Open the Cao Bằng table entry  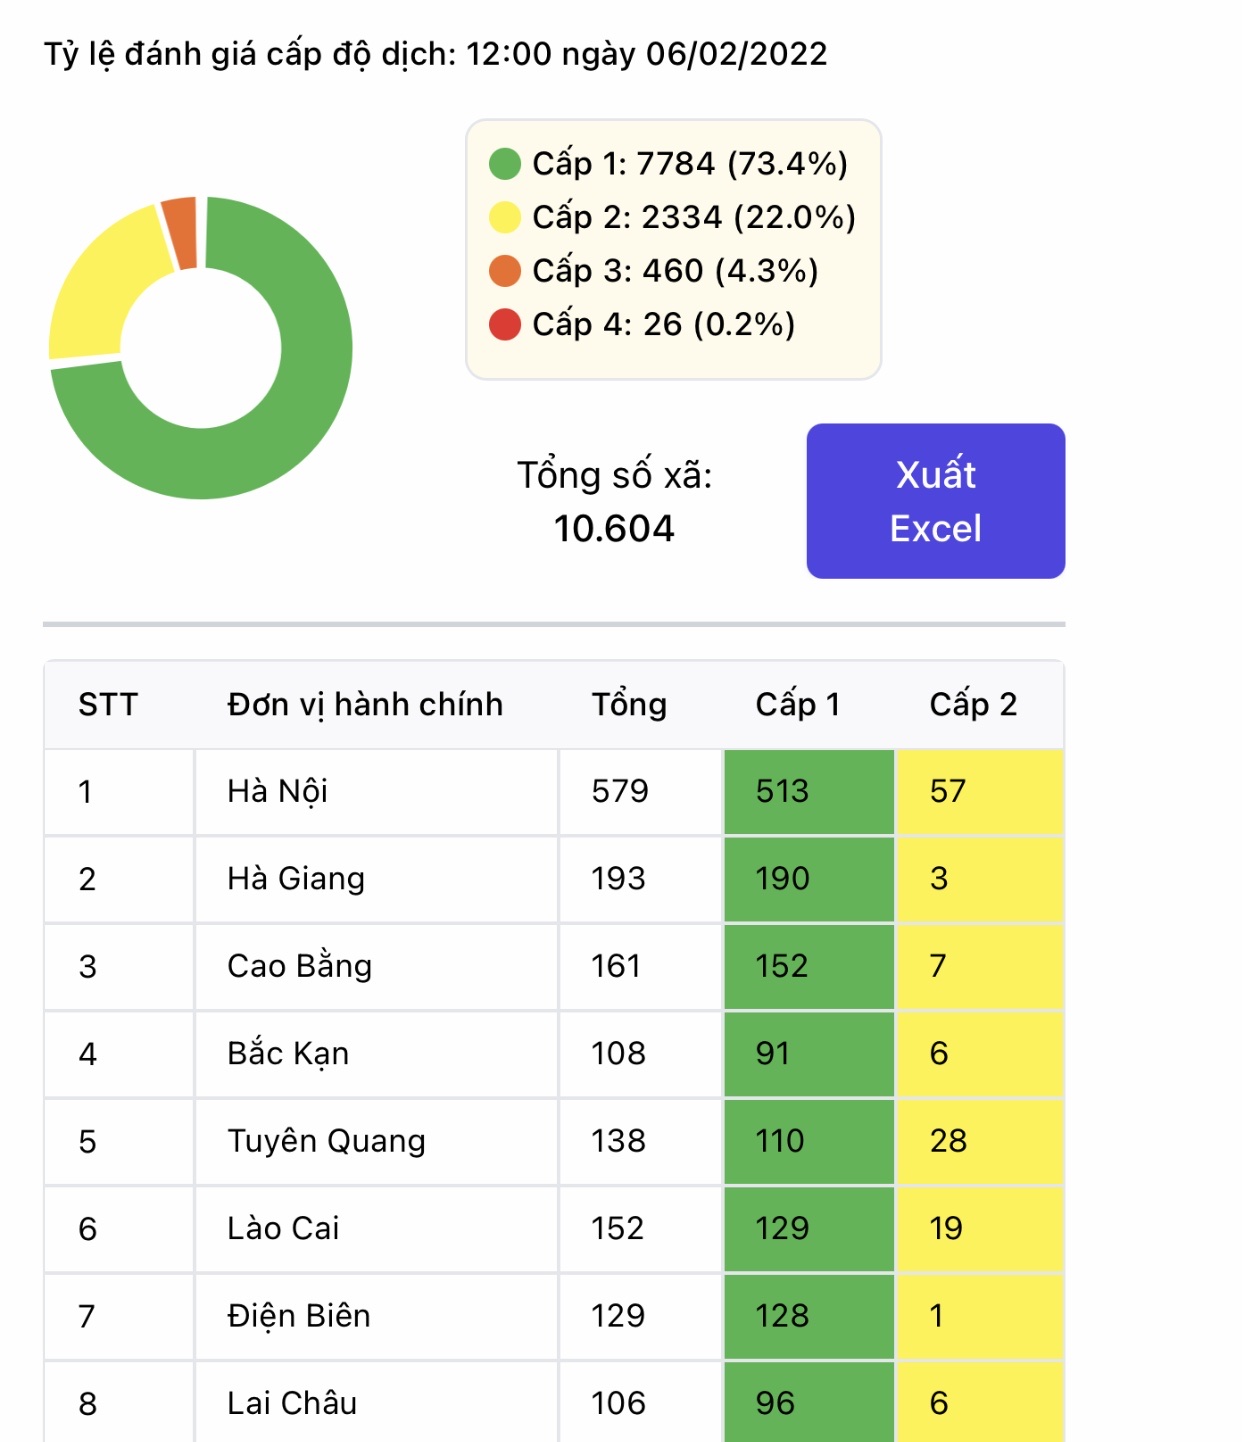coord(300,966)
